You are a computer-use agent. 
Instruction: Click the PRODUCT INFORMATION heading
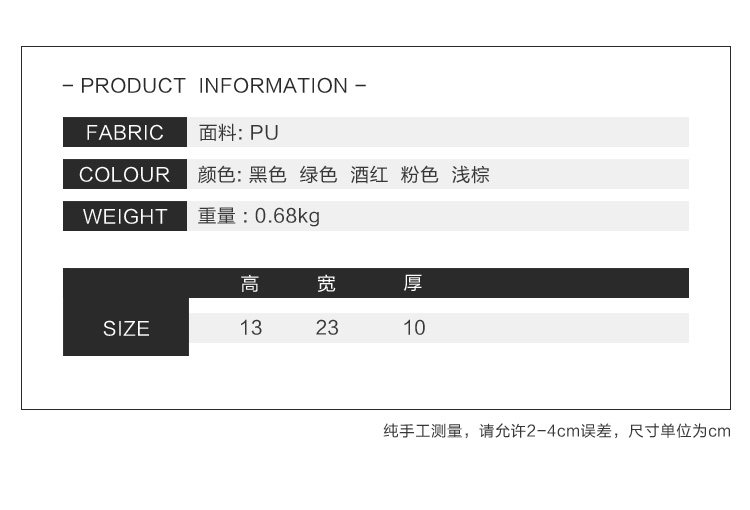(x=214, y=86)
